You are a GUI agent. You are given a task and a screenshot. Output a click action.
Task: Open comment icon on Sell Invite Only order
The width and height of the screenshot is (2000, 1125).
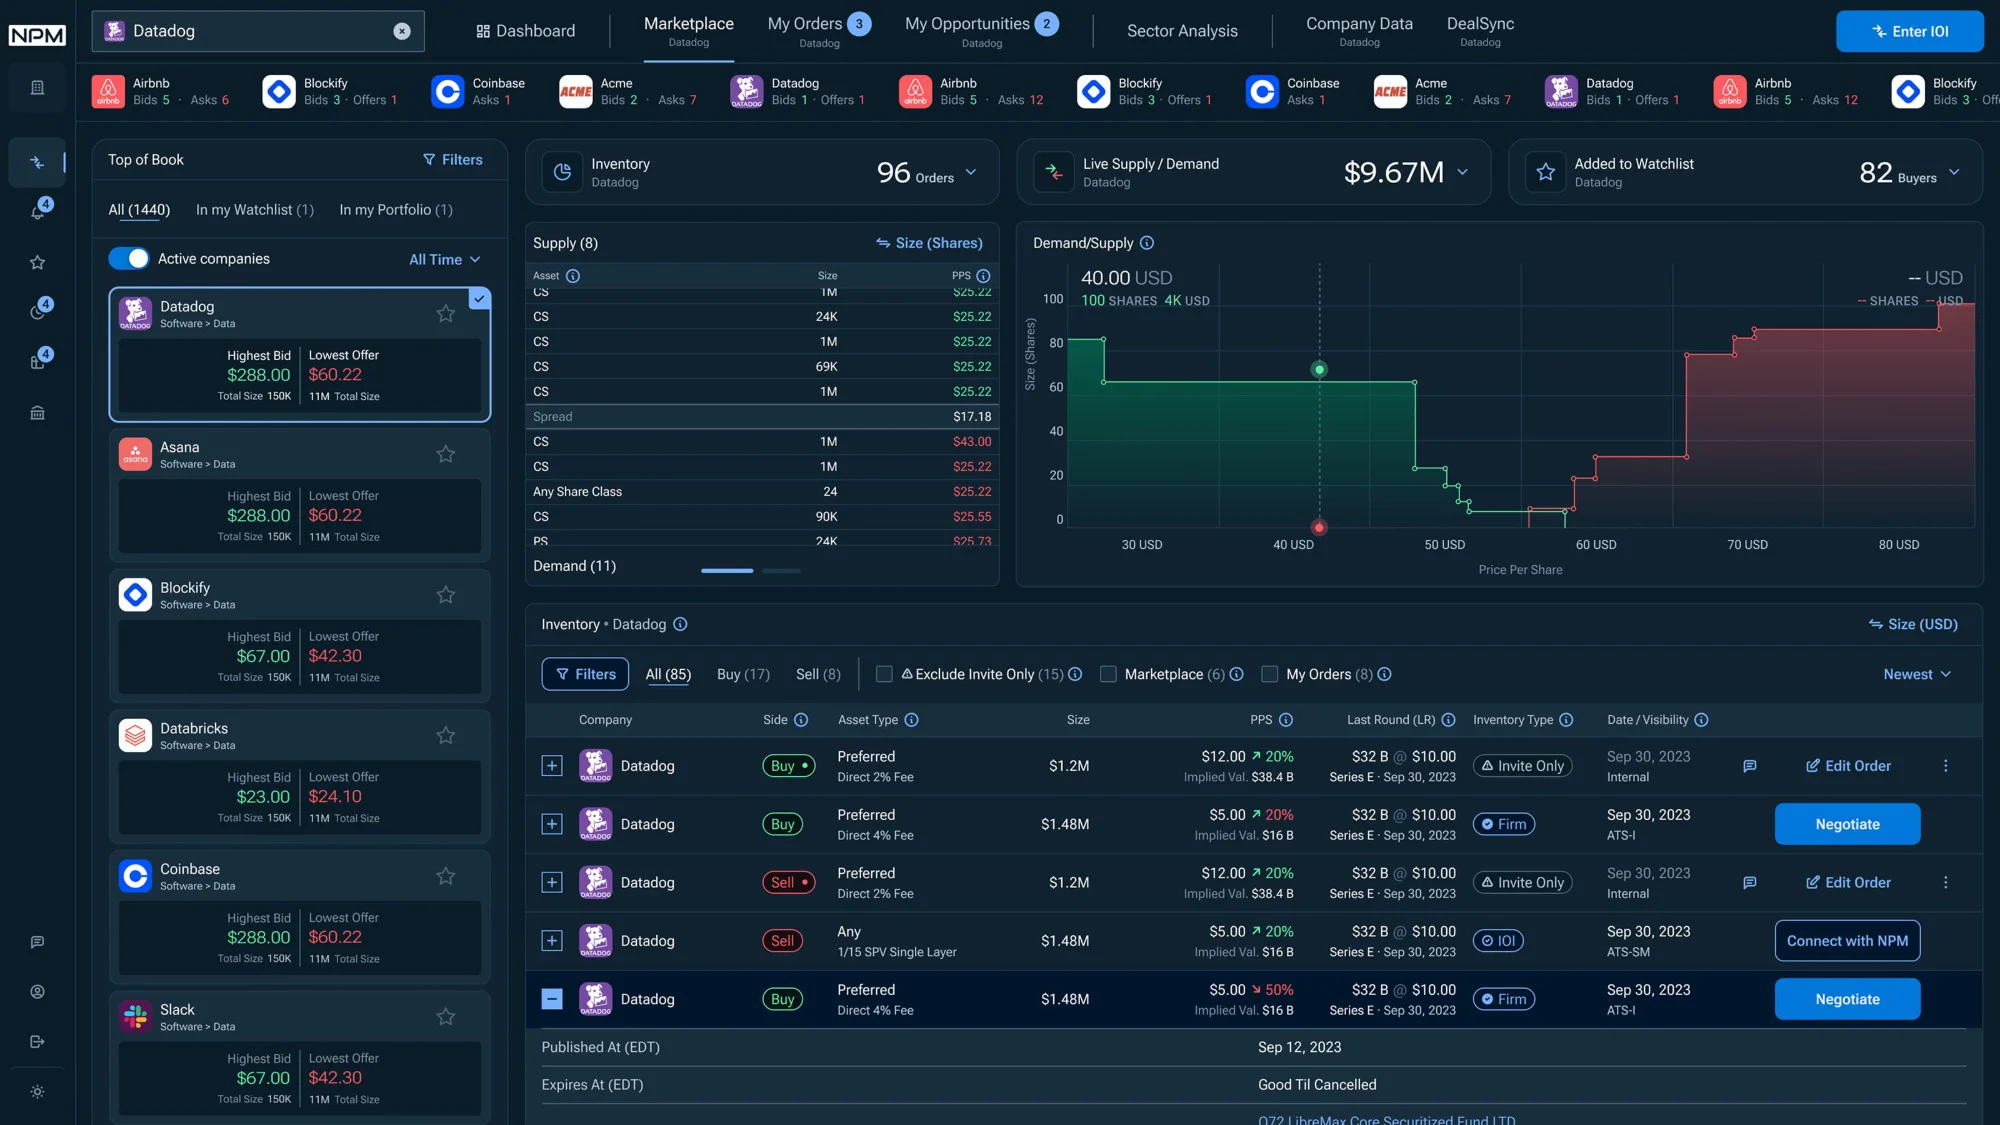click(x=1750, y=883)
